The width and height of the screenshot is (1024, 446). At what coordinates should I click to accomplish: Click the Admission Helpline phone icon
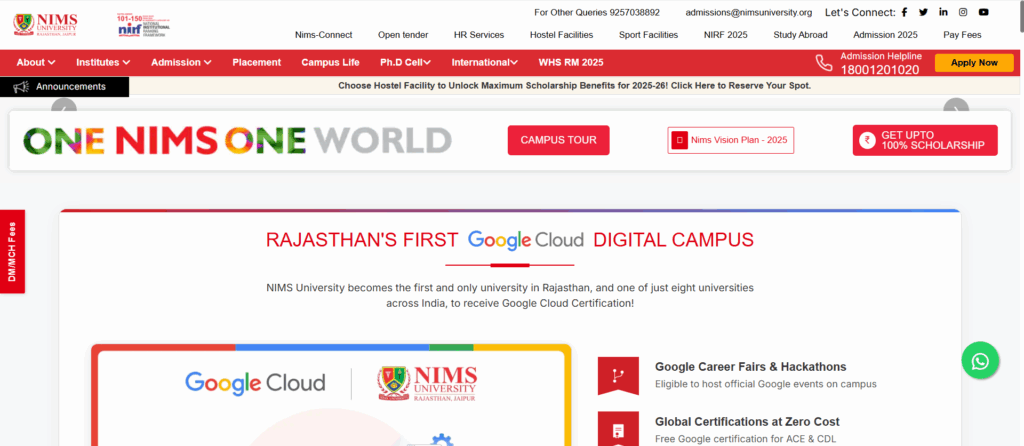click(x=824, y=63)
